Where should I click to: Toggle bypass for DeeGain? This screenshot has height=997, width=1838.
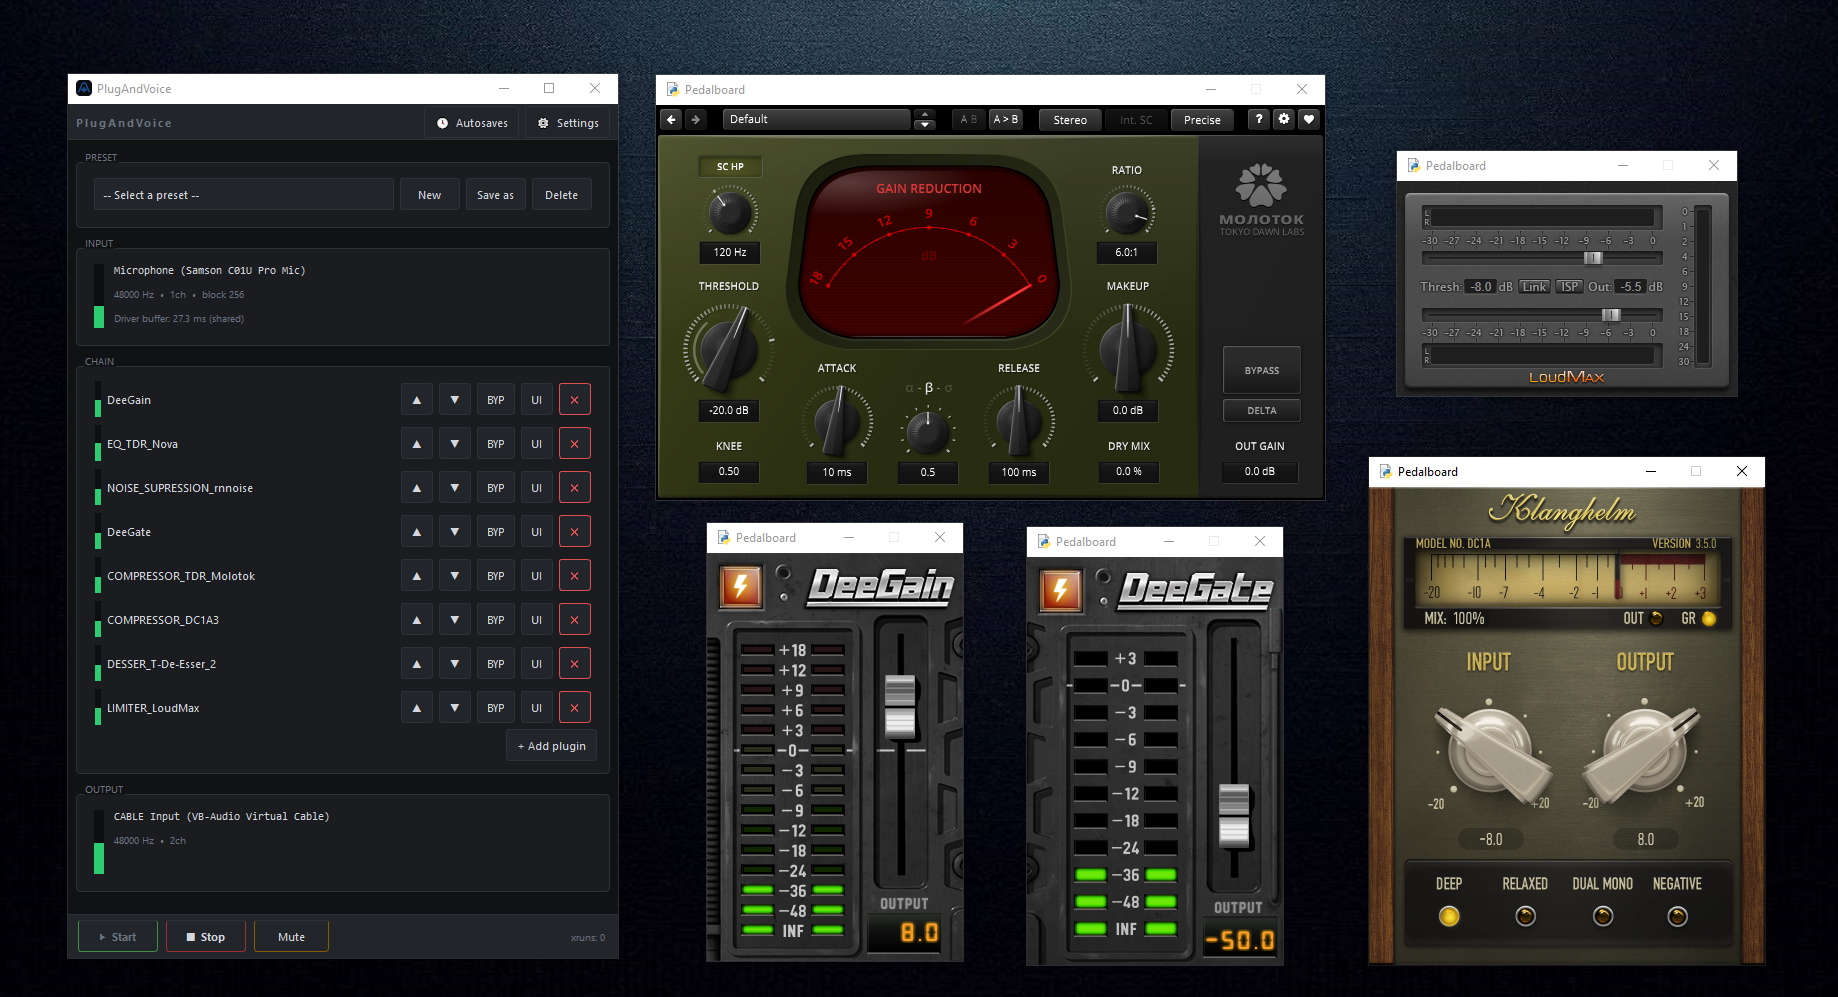496,400
